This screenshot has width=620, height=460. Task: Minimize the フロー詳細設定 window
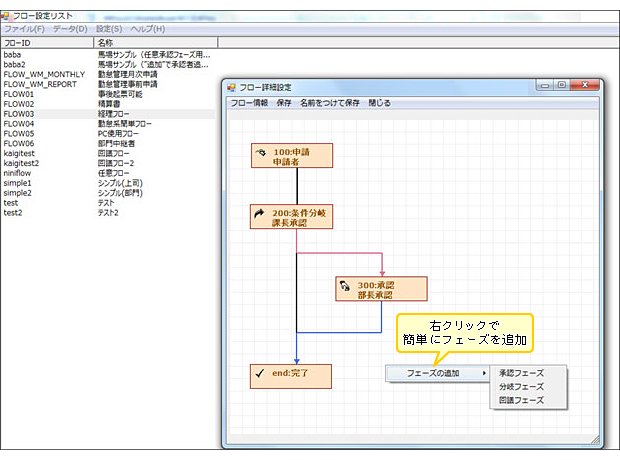545,85
